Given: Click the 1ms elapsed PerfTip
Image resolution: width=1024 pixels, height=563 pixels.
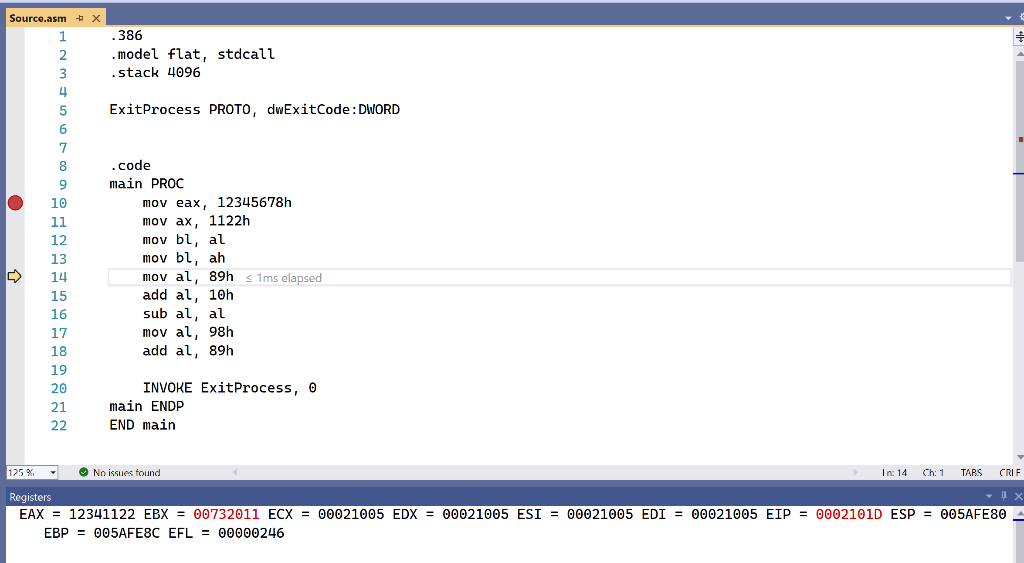Looking at the screenshot, I should click(283, 278).
